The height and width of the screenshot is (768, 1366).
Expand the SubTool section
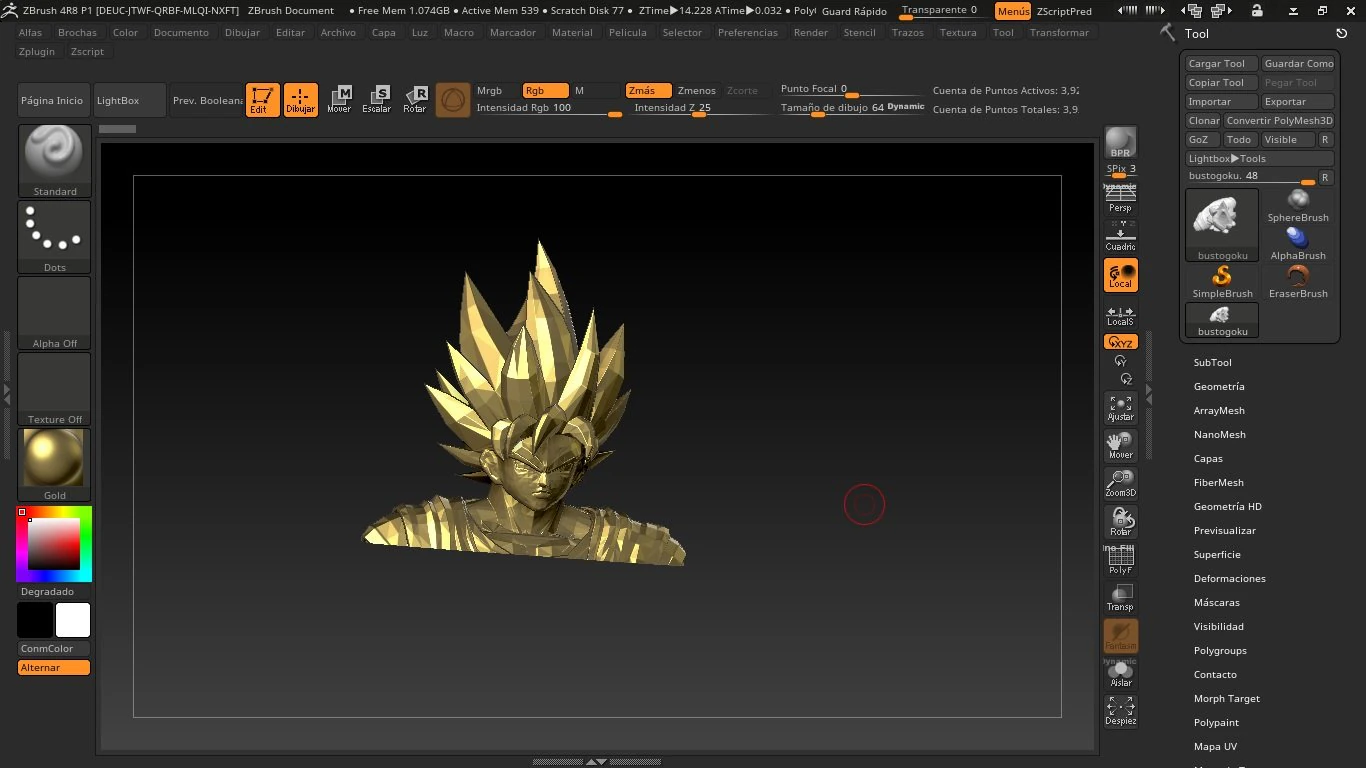pos(1212,362)
